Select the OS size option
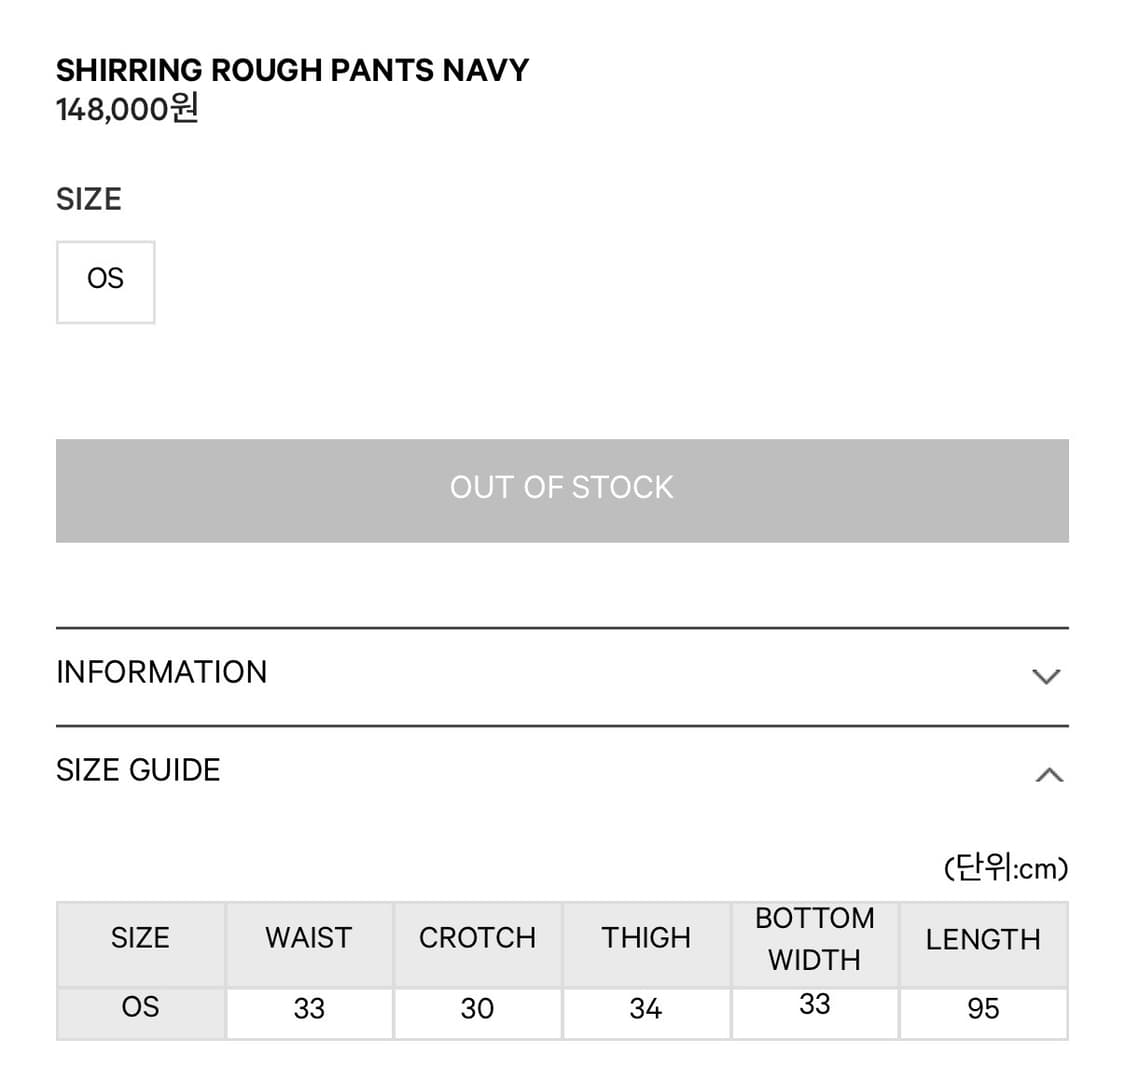 106,281
